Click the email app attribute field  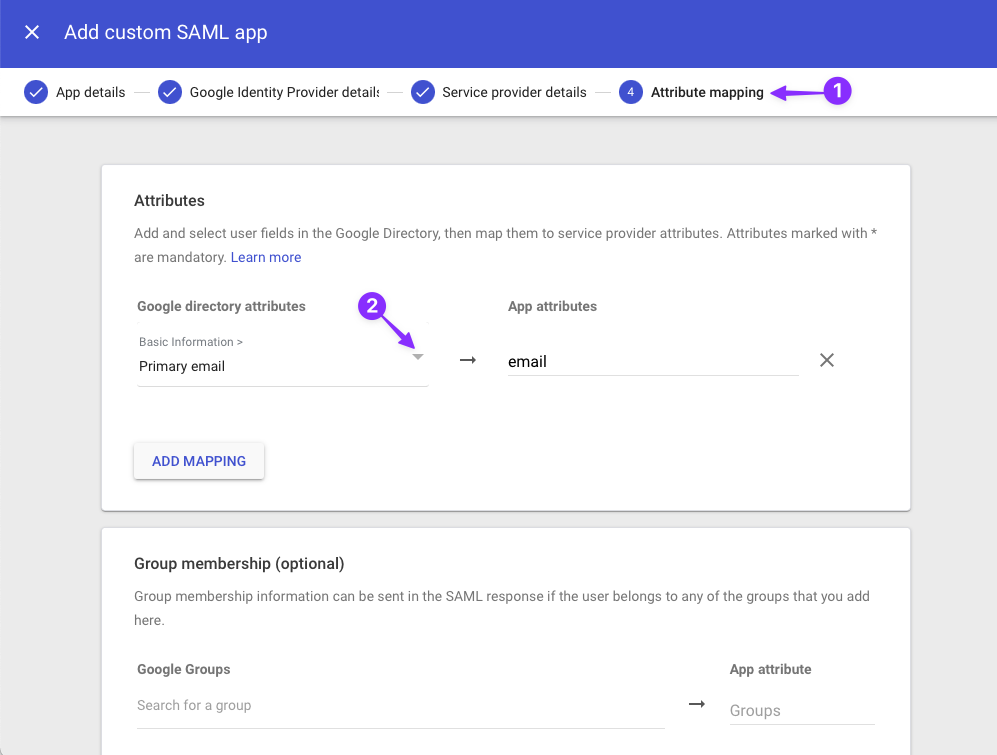click(650, 361)
